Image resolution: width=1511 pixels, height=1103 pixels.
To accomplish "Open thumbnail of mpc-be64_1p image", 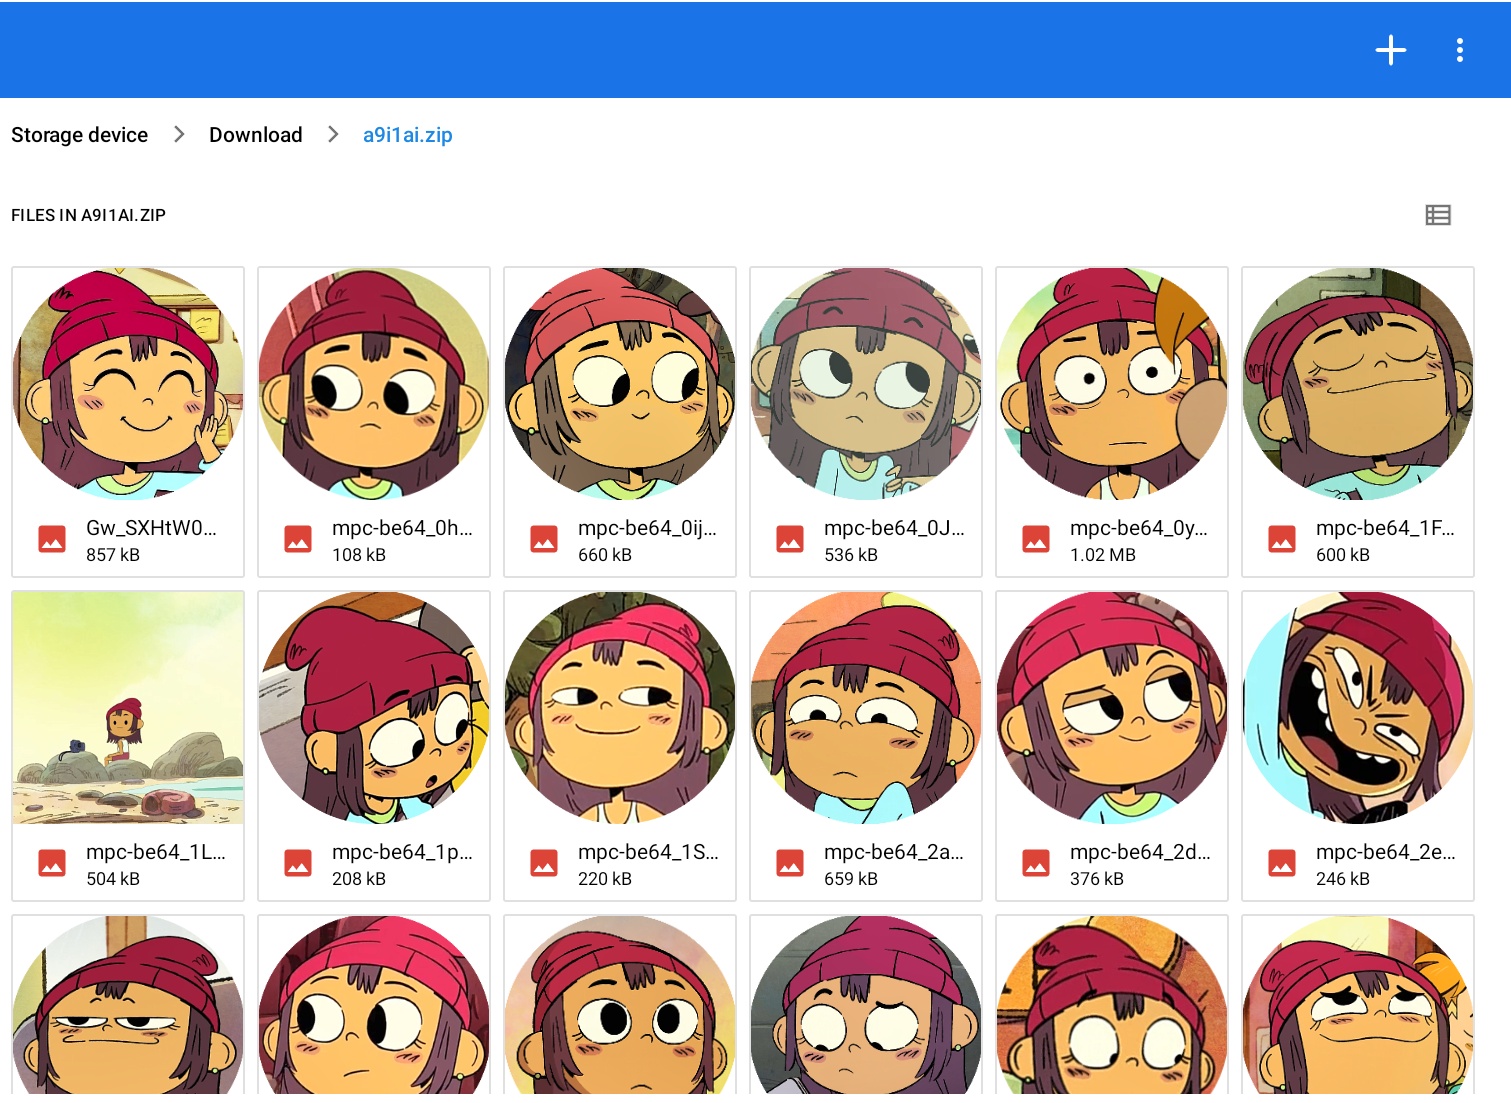I will point(374,708).
